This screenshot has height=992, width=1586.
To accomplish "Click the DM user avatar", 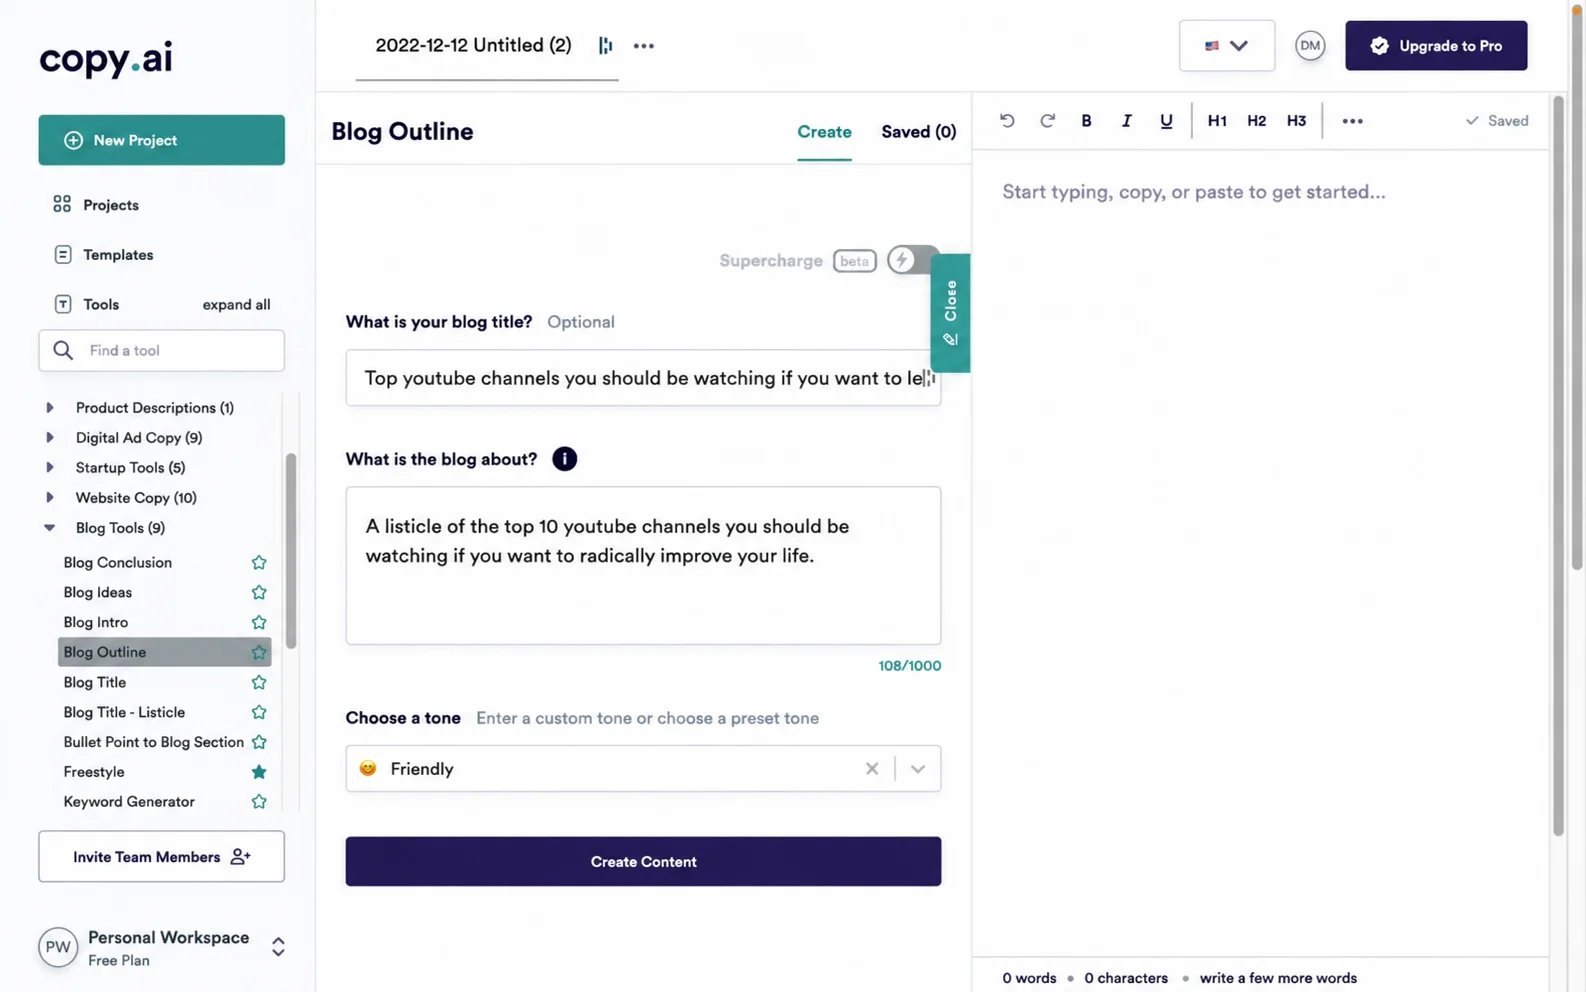I will point(1310,46).
